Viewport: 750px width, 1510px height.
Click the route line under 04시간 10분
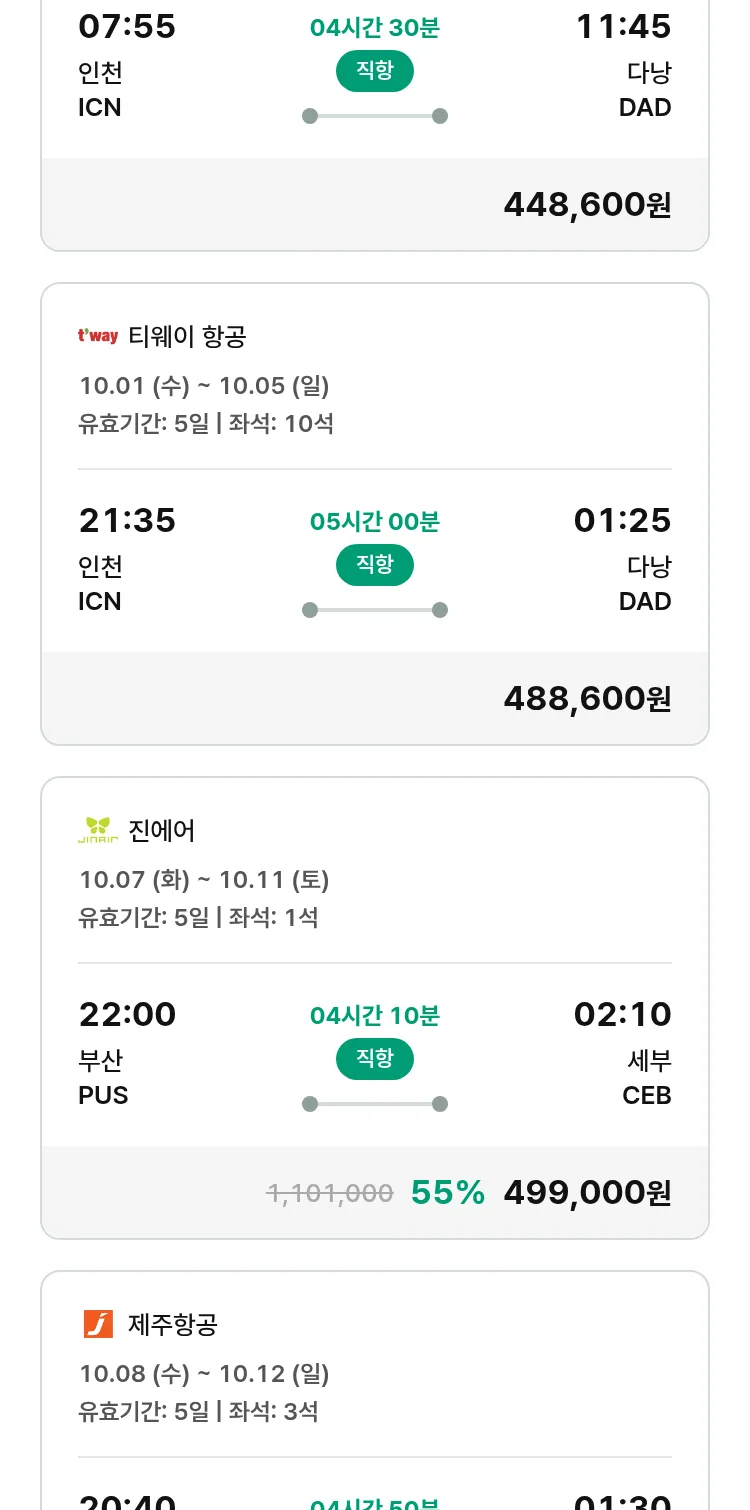tap(375, 1104)
